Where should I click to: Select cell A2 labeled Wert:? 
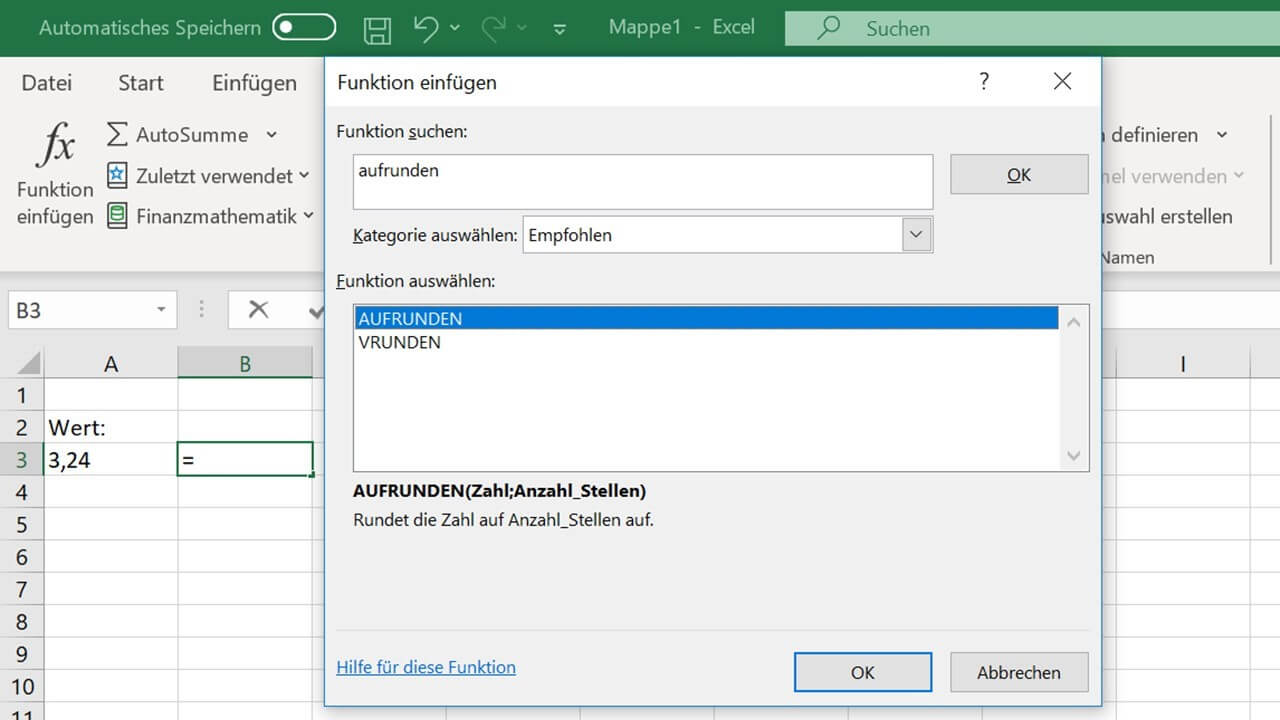click(x=111, y=427)
